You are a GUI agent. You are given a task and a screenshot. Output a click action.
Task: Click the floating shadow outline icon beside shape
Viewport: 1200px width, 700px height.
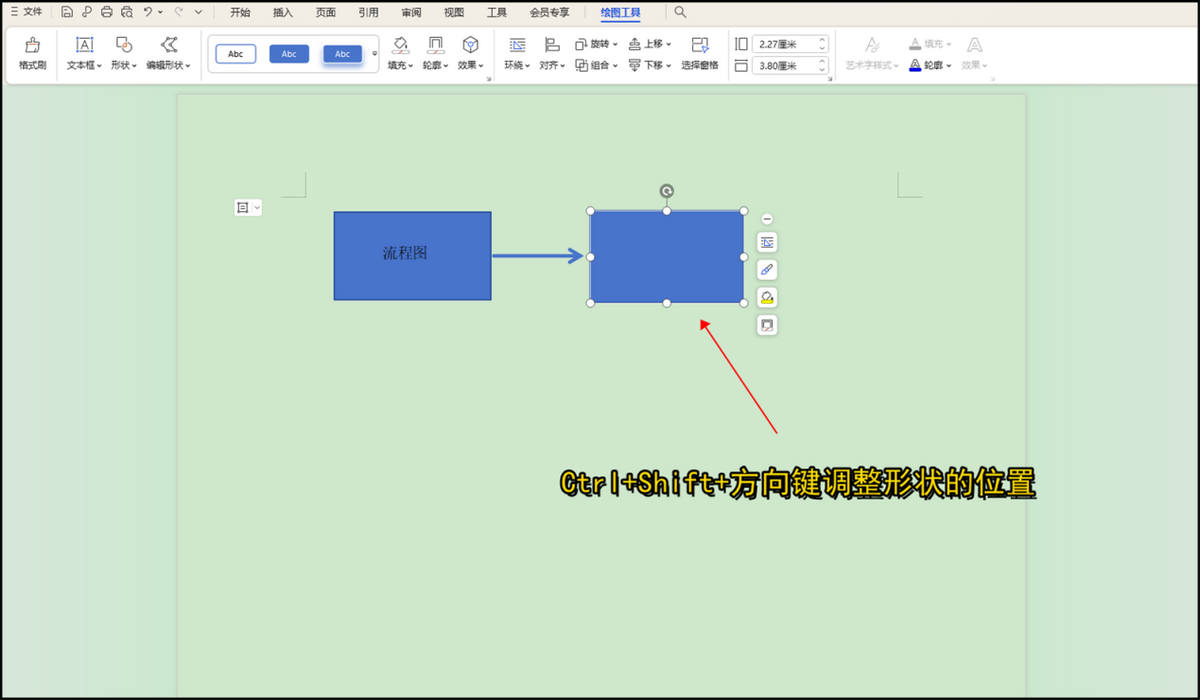click(767, 325)
